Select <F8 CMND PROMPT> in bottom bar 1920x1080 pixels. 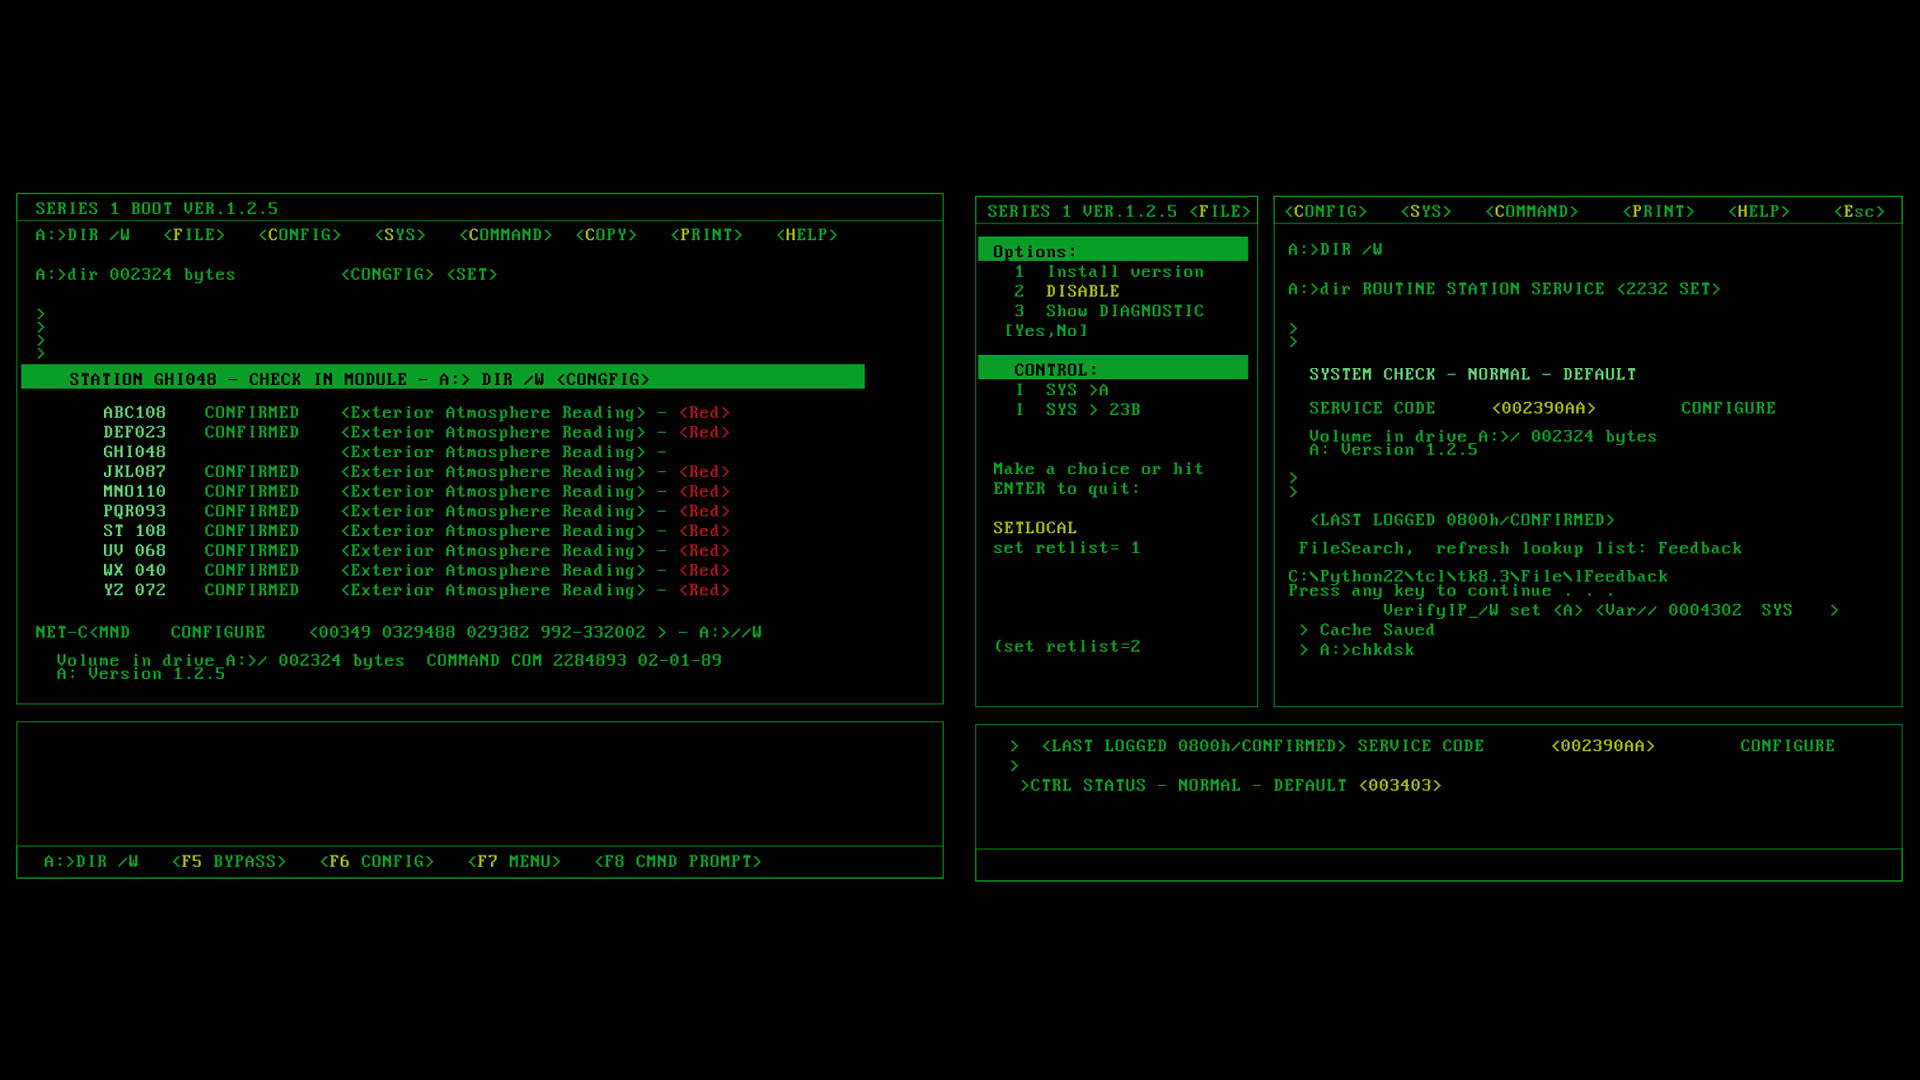pyautogui.click(x=678, y=862)
